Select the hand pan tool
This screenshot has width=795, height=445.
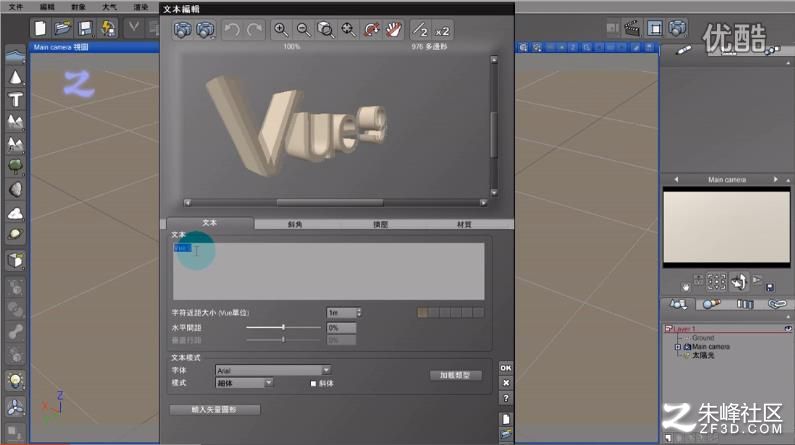click(393, 30)
